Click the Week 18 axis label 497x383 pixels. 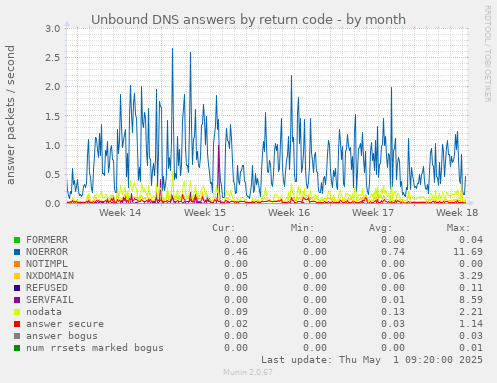(457, 213)
